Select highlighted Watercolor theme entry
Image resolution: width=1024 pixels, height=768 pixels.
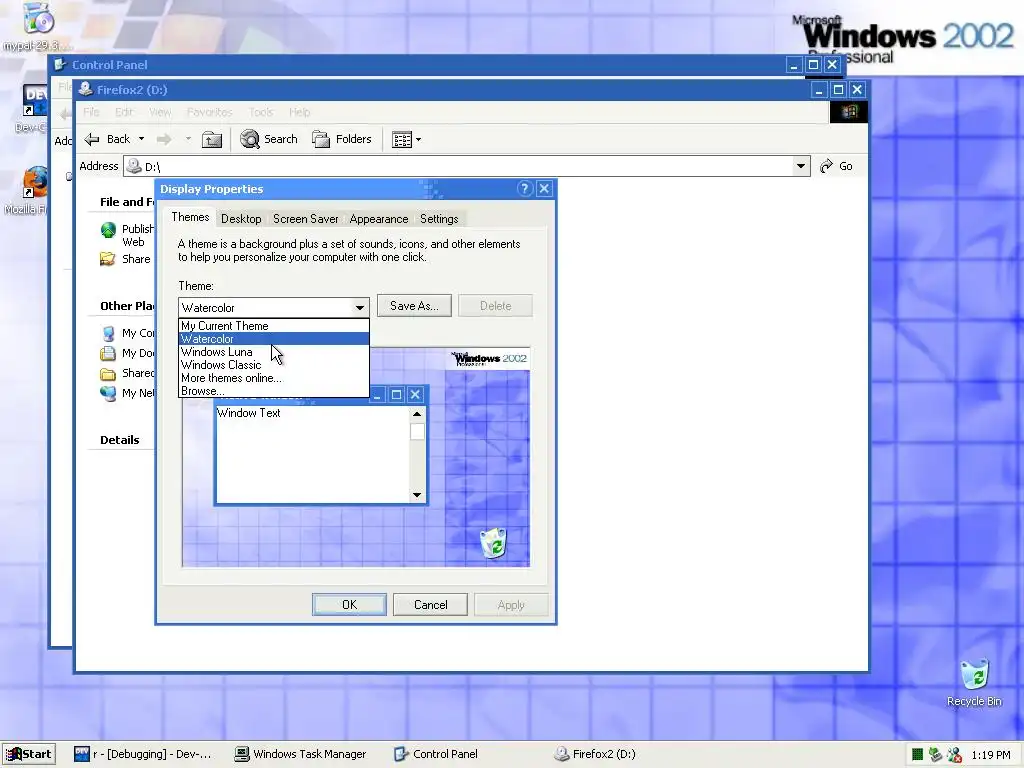(274, 339)
